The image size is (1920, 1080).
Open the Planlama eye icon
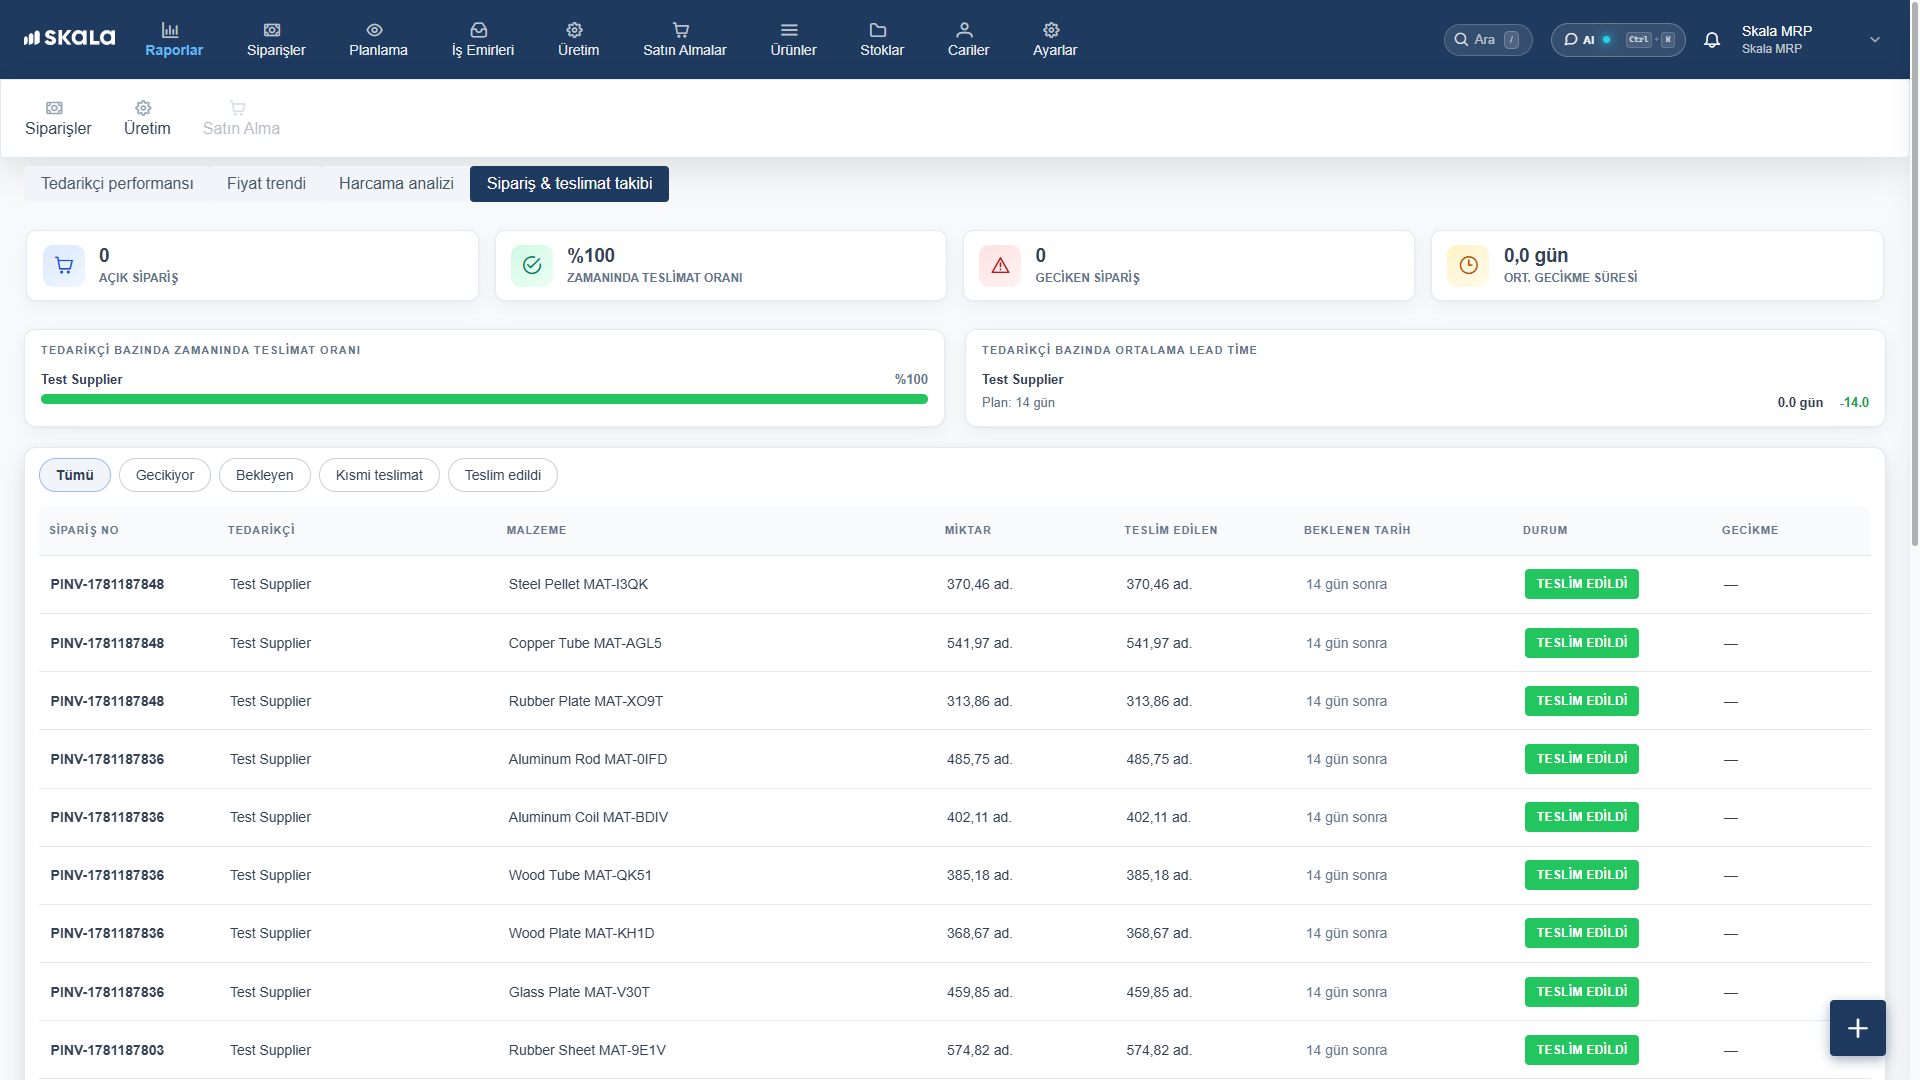(x=375, y=30)
